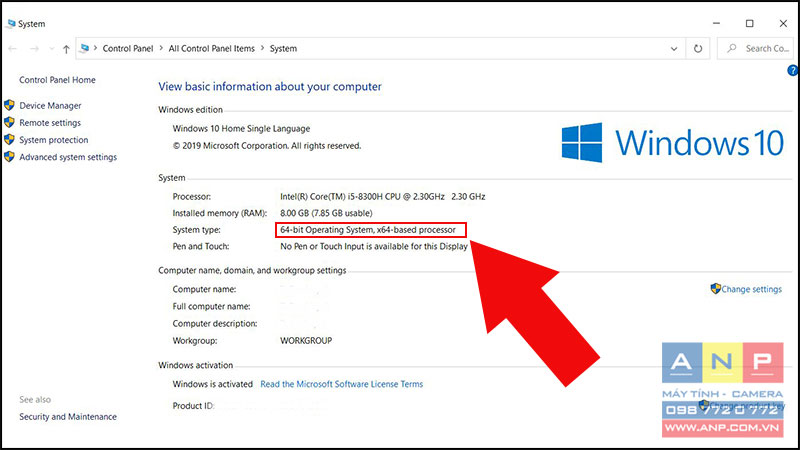Image resolution: width=800 pixels, height=450 pixels.
Task: Click the Forward navigation arrow
Action: (34, 48)
